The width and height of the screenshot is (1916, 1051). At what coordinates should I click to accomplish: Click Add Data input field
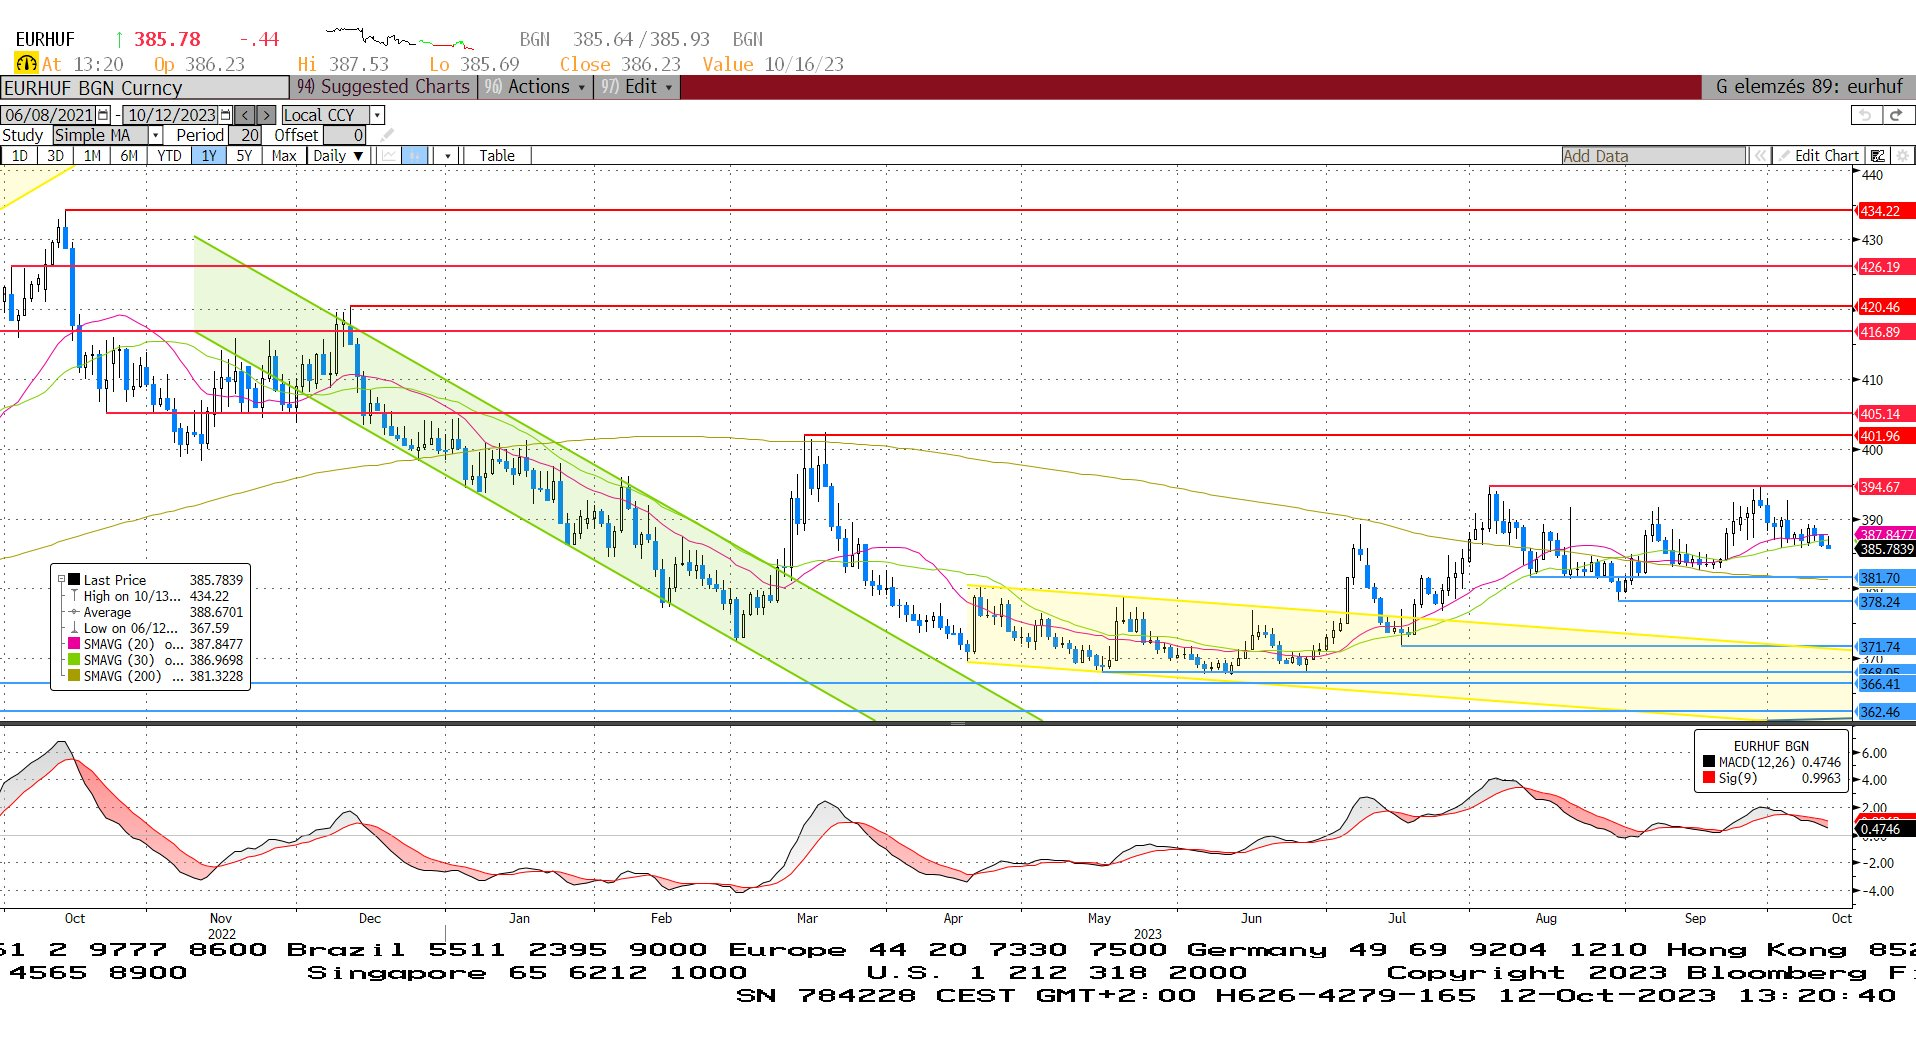click(x=1654, y=155)
